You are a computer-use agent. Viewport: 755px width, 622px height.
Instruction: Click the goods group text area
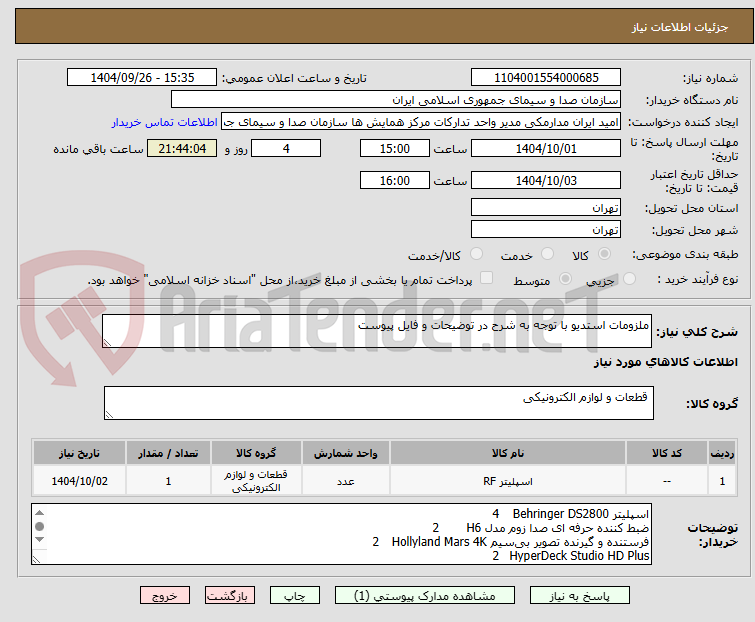point(379,403)
